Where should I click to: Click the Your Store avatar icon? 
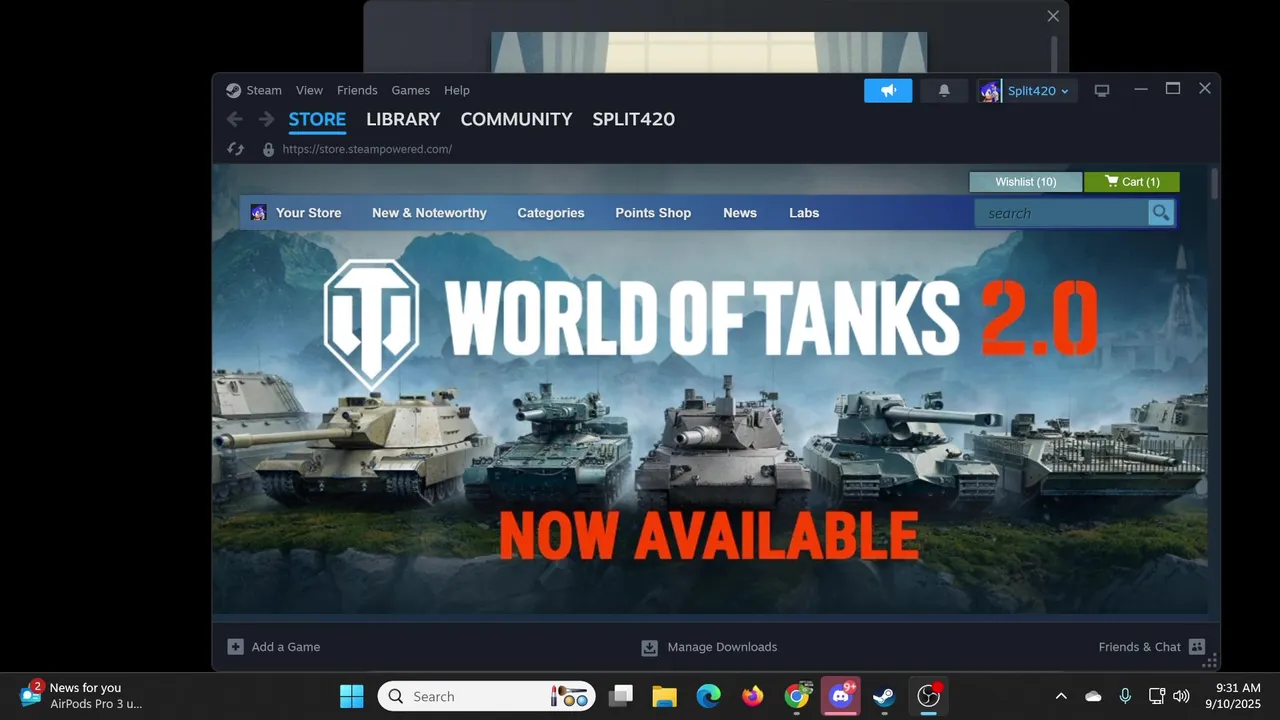(258, 212)
